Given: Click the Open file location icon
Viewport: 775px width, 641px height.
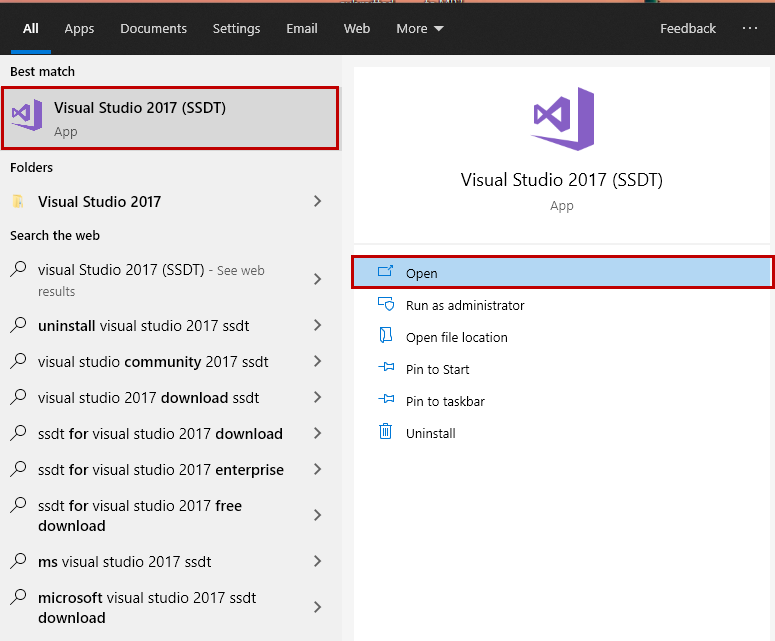Looking at the screenshot, I should click(x=385, y=337).
